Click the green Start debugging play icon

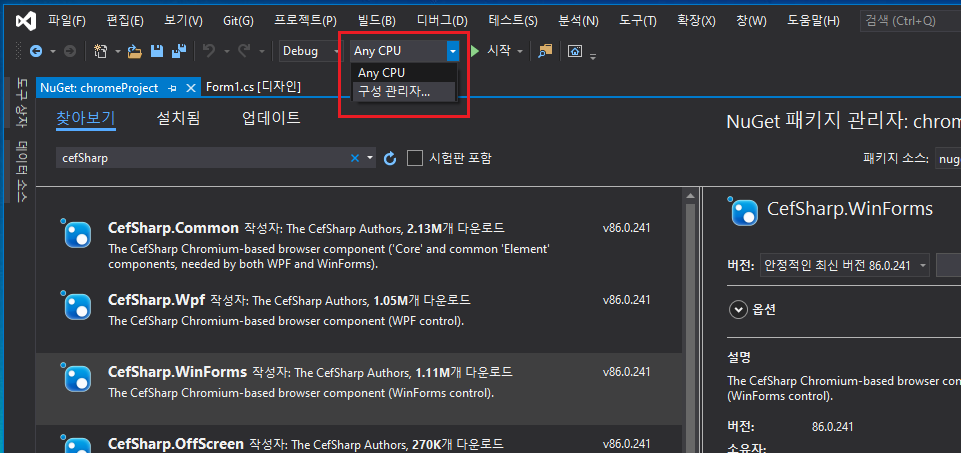coord(474,51)
